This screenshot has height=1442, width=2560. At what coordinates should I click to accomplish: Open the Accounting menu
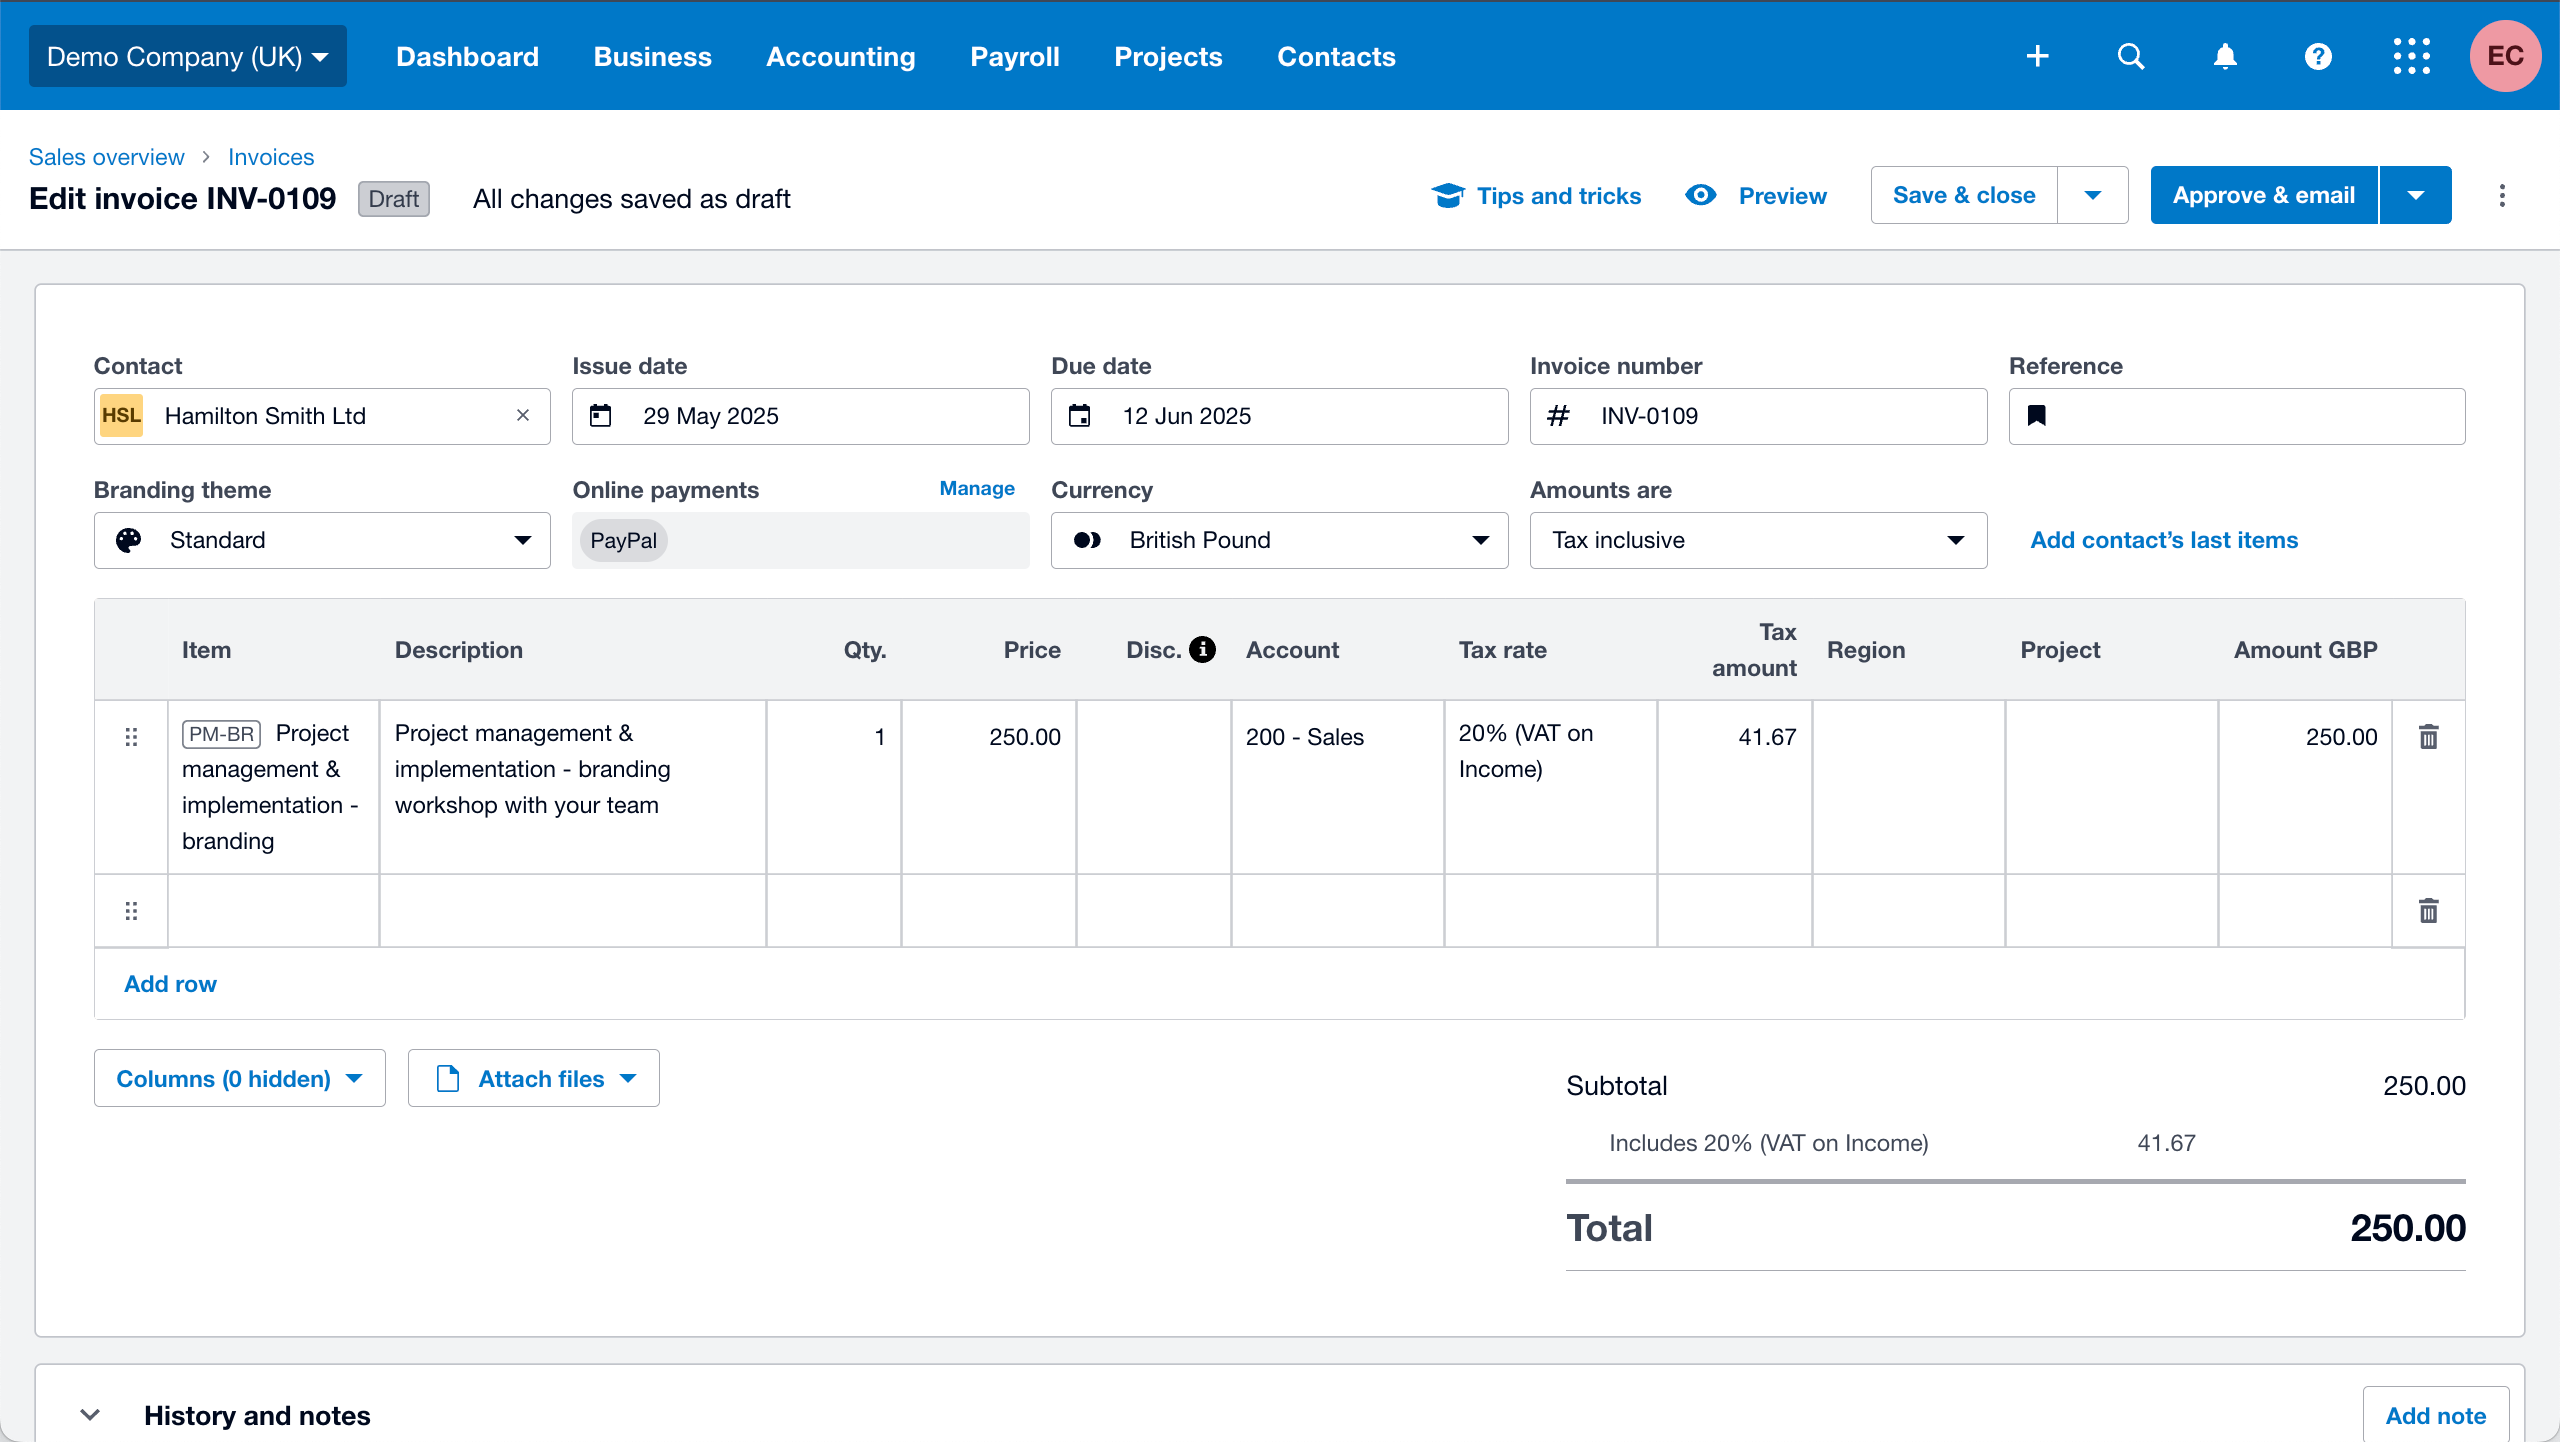(x=840, y=56)
